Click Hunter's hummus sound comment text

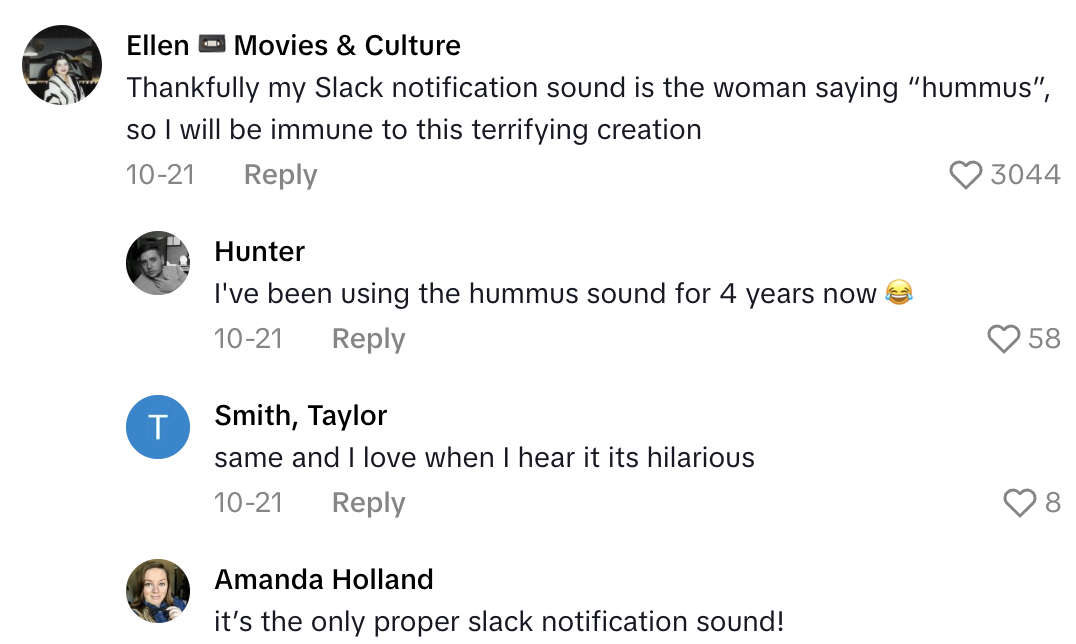tap(545, 294)
